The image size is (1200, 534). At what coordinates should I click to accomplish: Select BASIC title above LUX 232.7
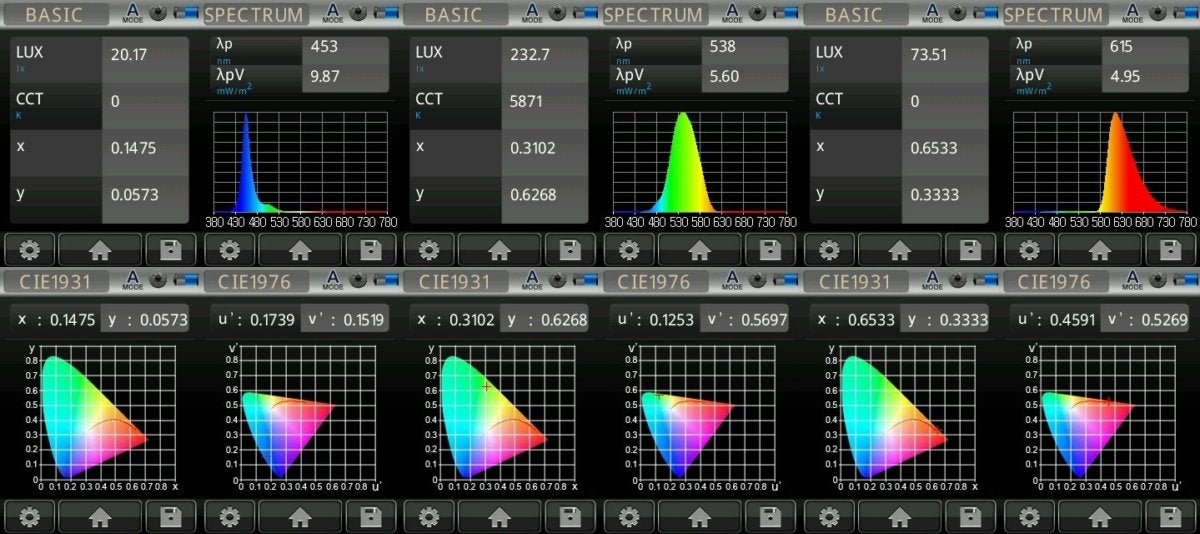point(455,15)
